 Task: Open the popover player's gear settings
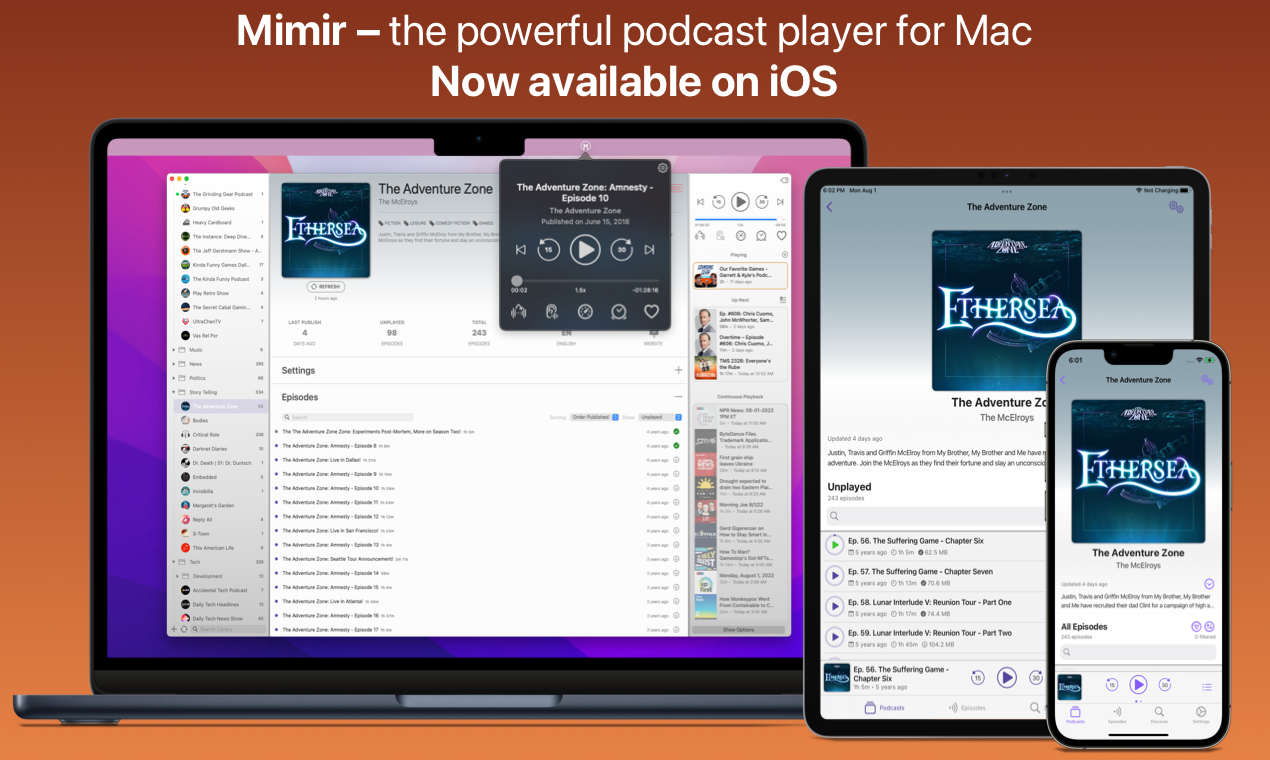click(x=662, y=168)
